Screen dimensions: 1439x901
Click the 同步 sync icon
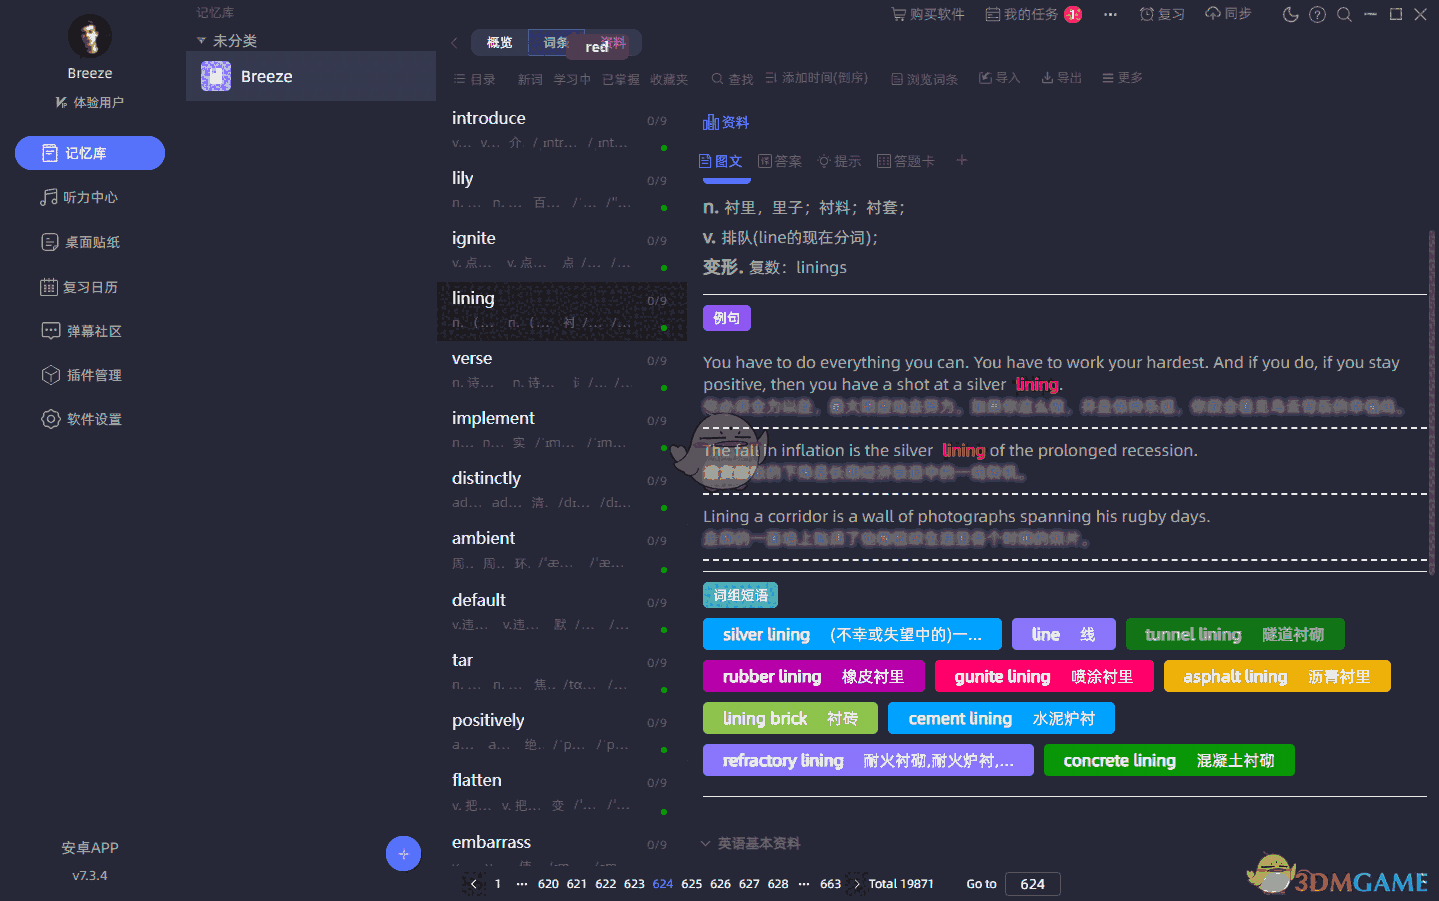pyautogui.click(x=1227, y=13)
